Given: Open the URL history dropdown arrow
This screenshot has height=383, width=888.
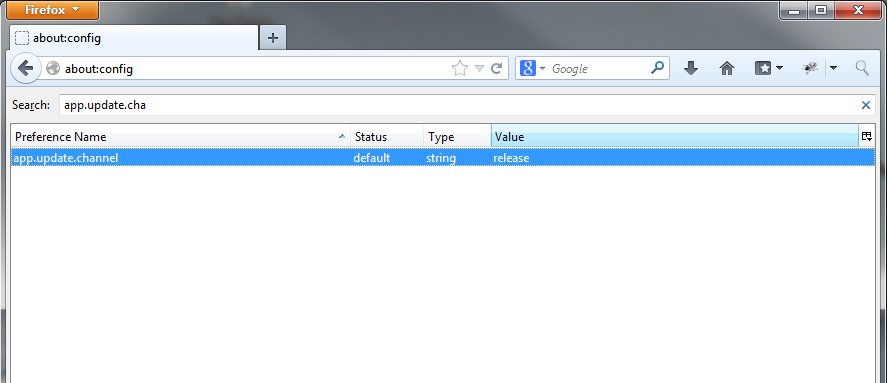Looking at the screenshot, I should point(479,69).
